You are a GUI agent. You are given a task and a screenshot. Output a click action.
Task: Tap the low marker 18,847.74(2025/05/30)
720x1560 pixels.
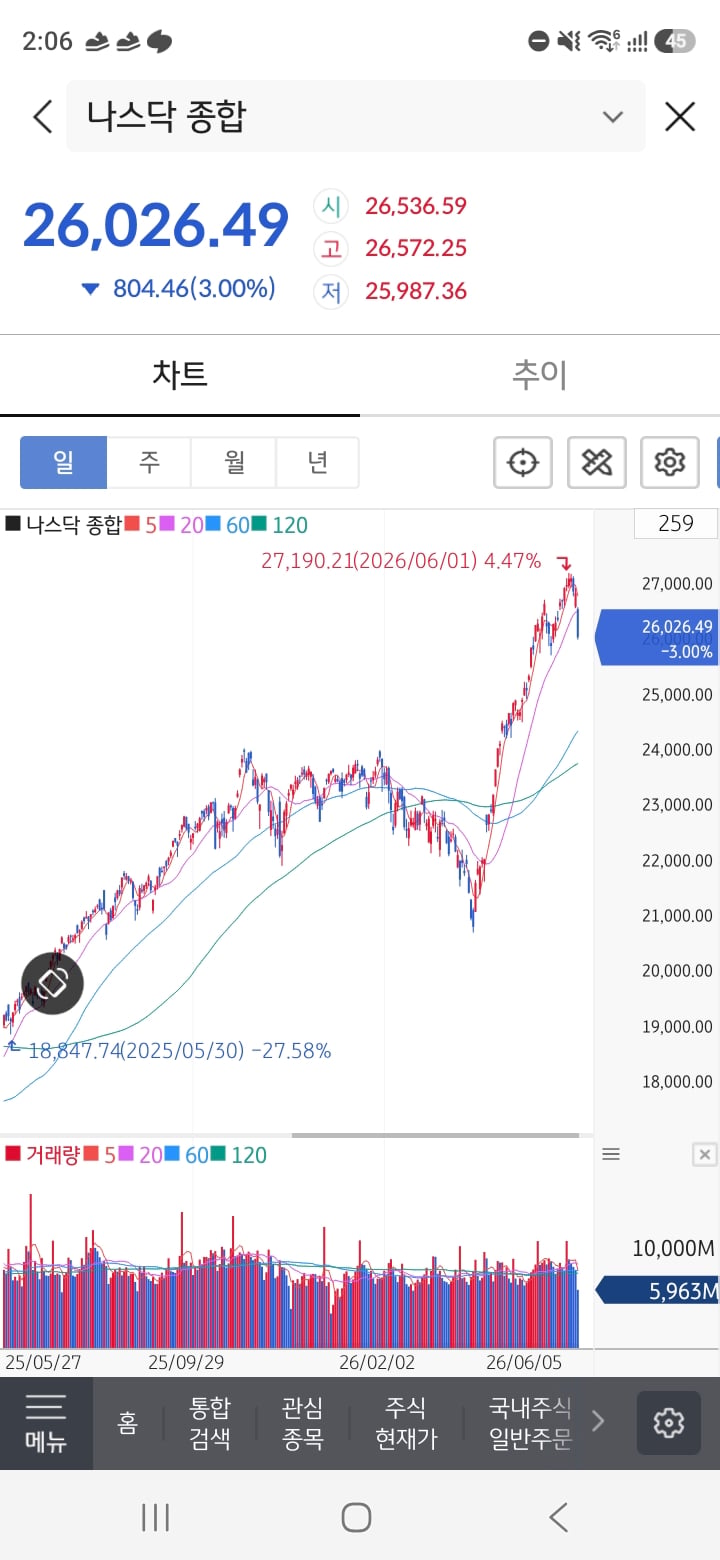(180, 1050)
